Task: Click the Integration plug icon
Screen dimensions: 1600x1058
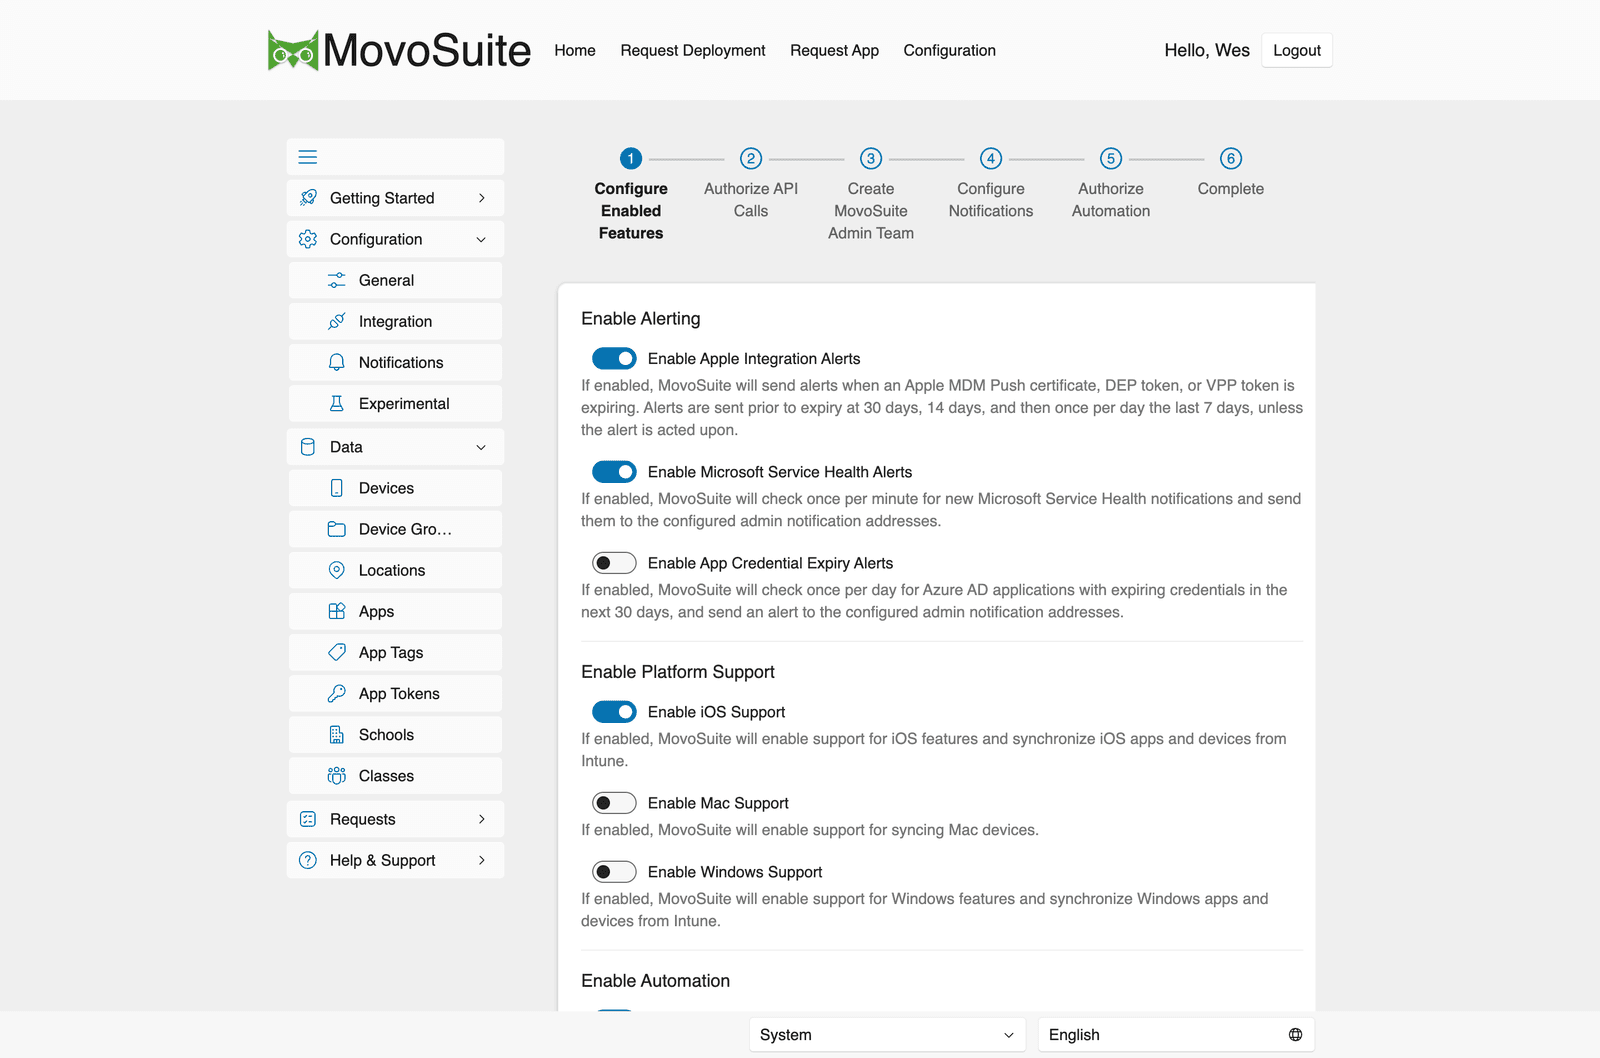Action: point(337,321)
